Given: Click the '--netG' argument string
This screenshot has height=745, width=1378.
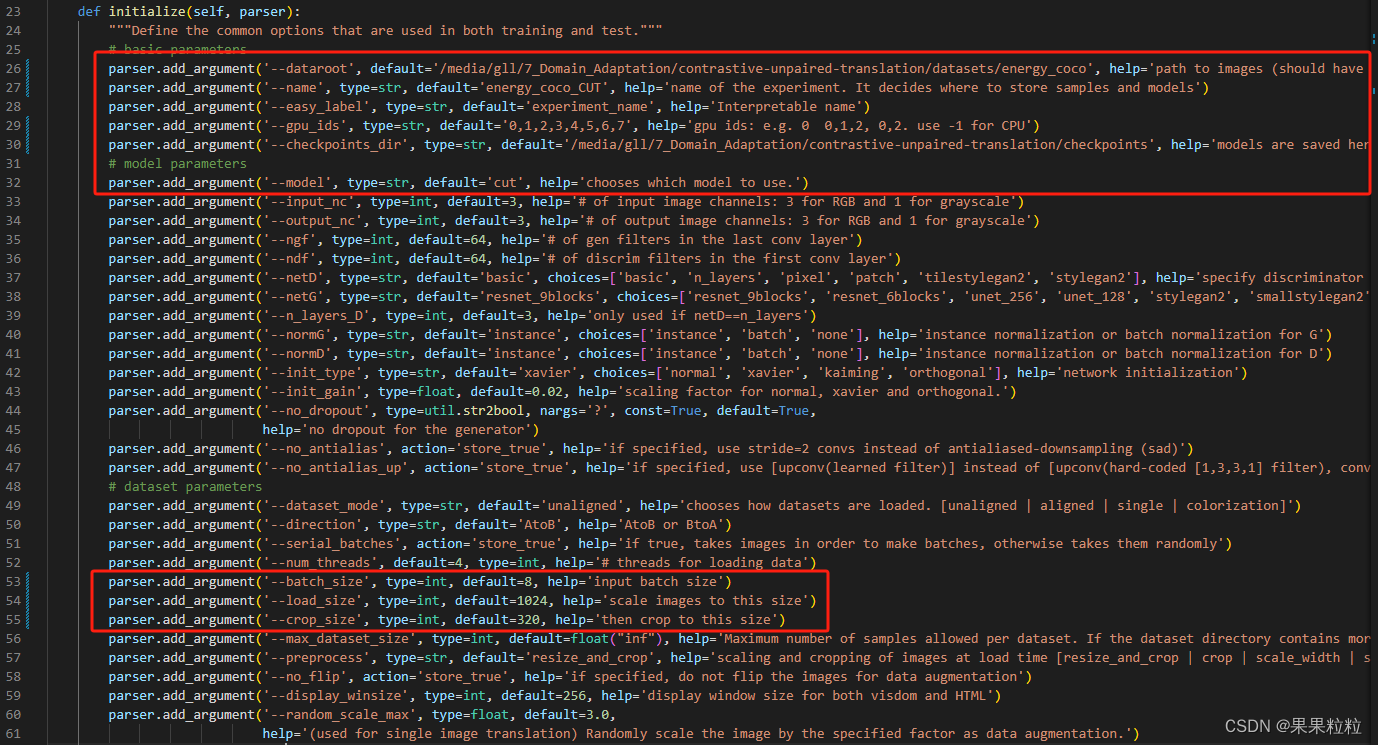Looking at the screenshot, I should 294,297.
